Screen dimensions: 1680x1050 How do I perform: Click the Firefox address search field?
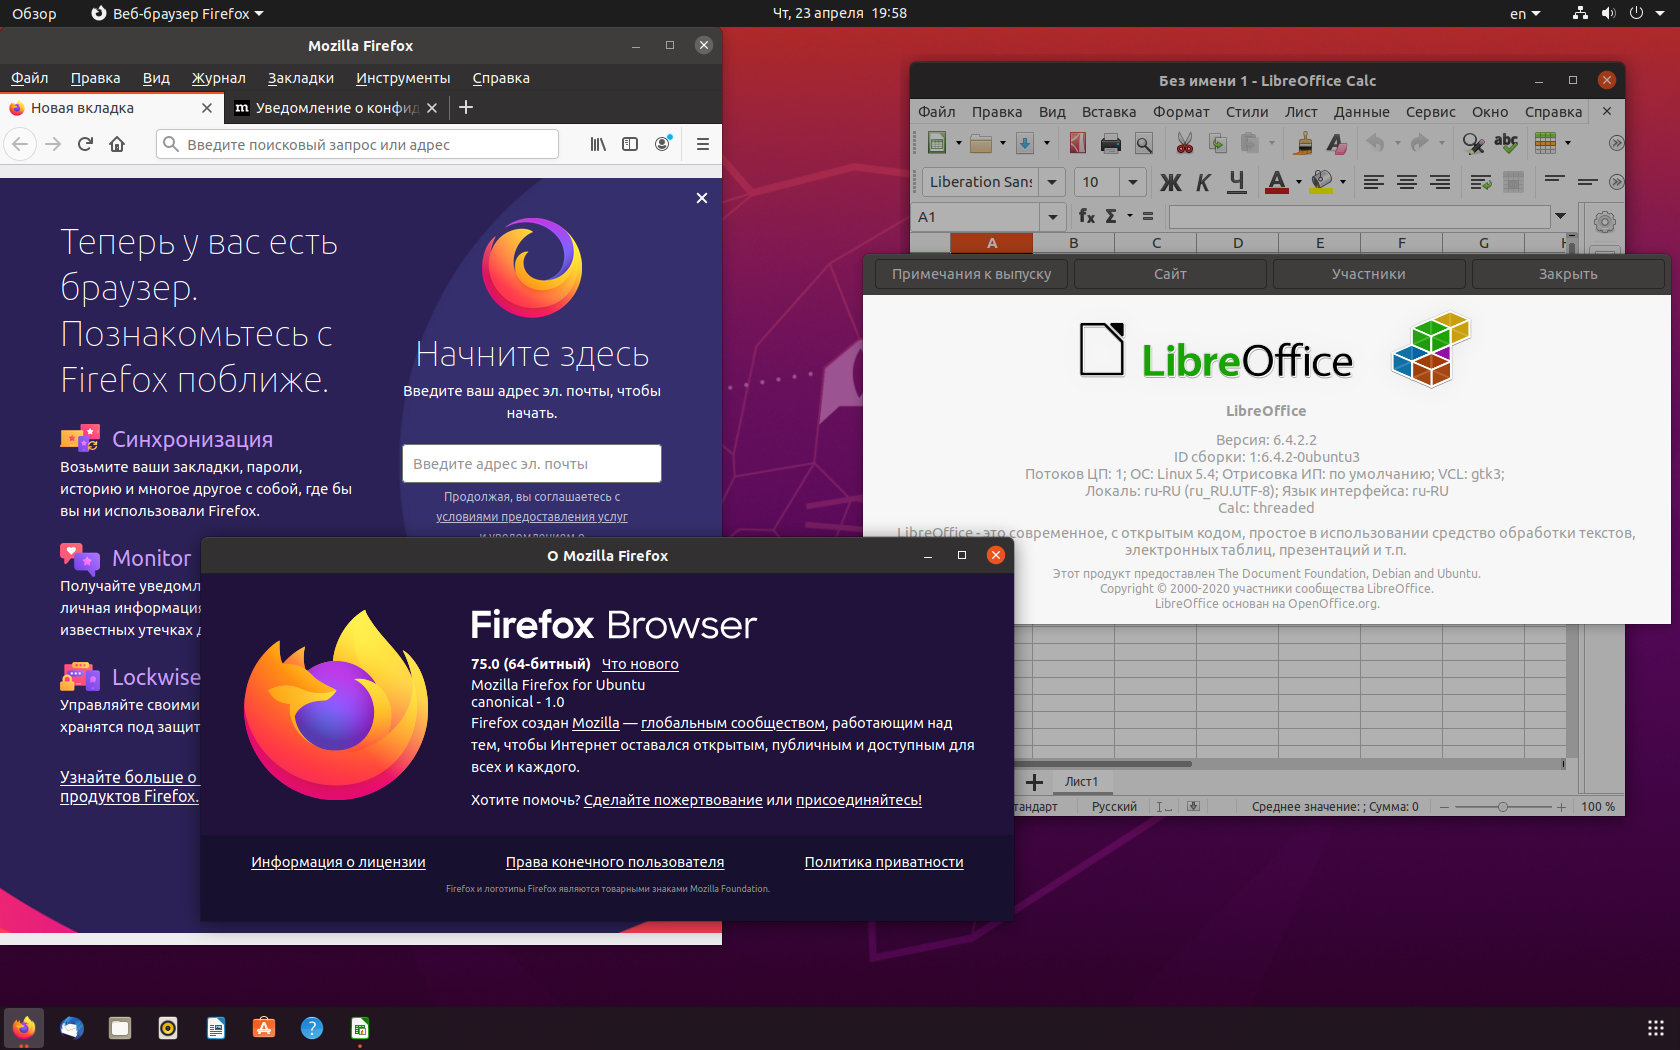point(357,144)
